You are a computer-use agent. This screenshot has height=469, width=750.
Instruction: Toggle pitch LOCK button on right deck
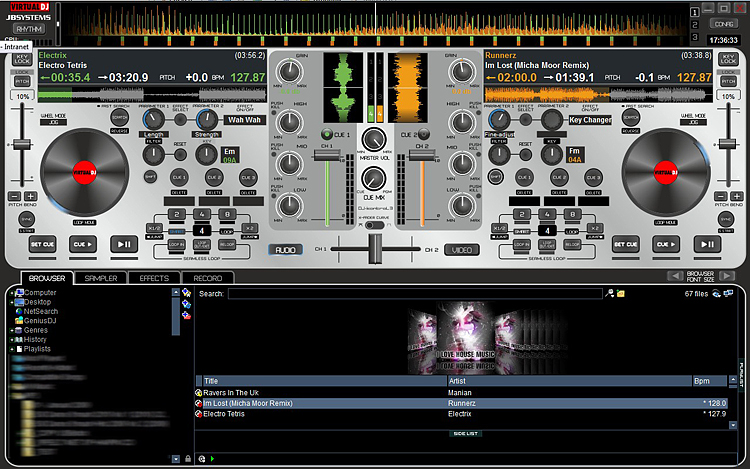click(x=728, y=81)
